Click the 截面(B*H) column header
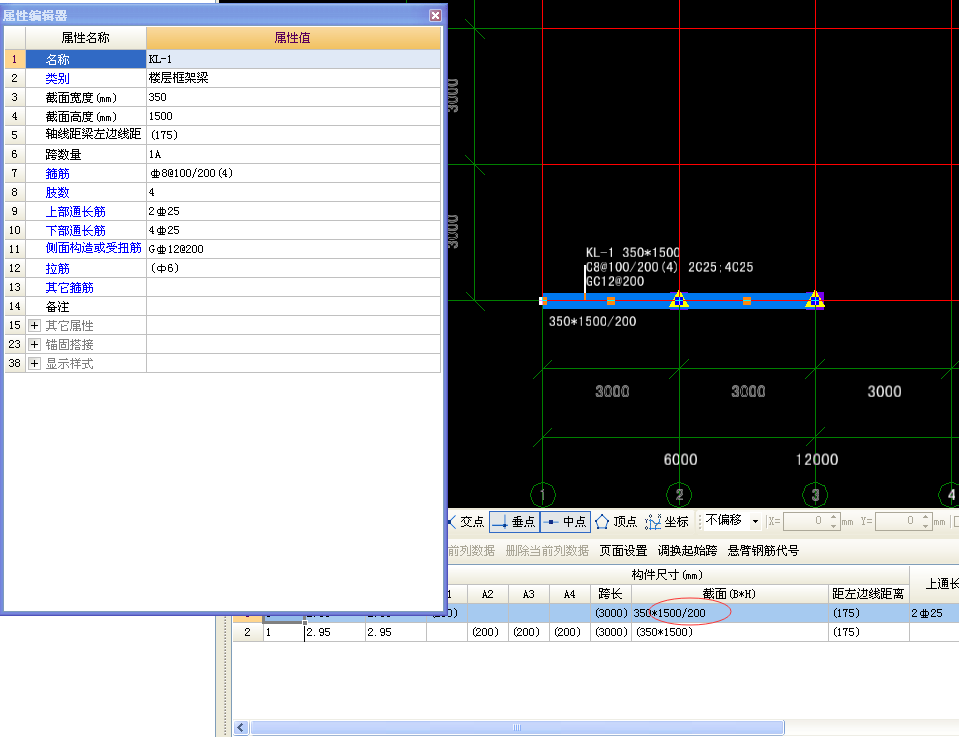The image size is (959, 737). 730,594
